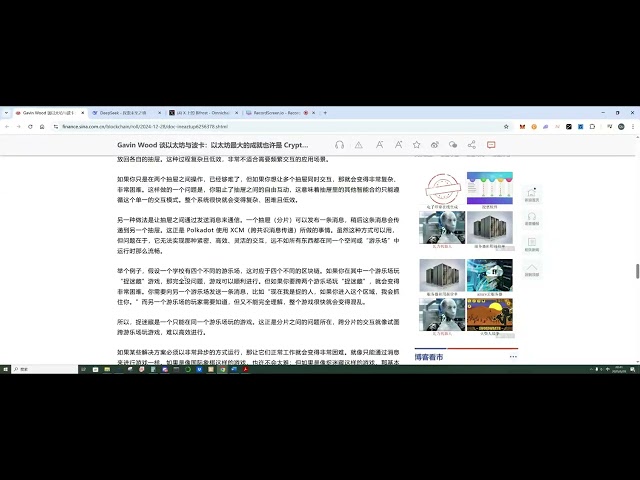Click the paragraph mentioning Polkadot XCM
Viewport: 640px width, 480px height.
pos(258,236)
